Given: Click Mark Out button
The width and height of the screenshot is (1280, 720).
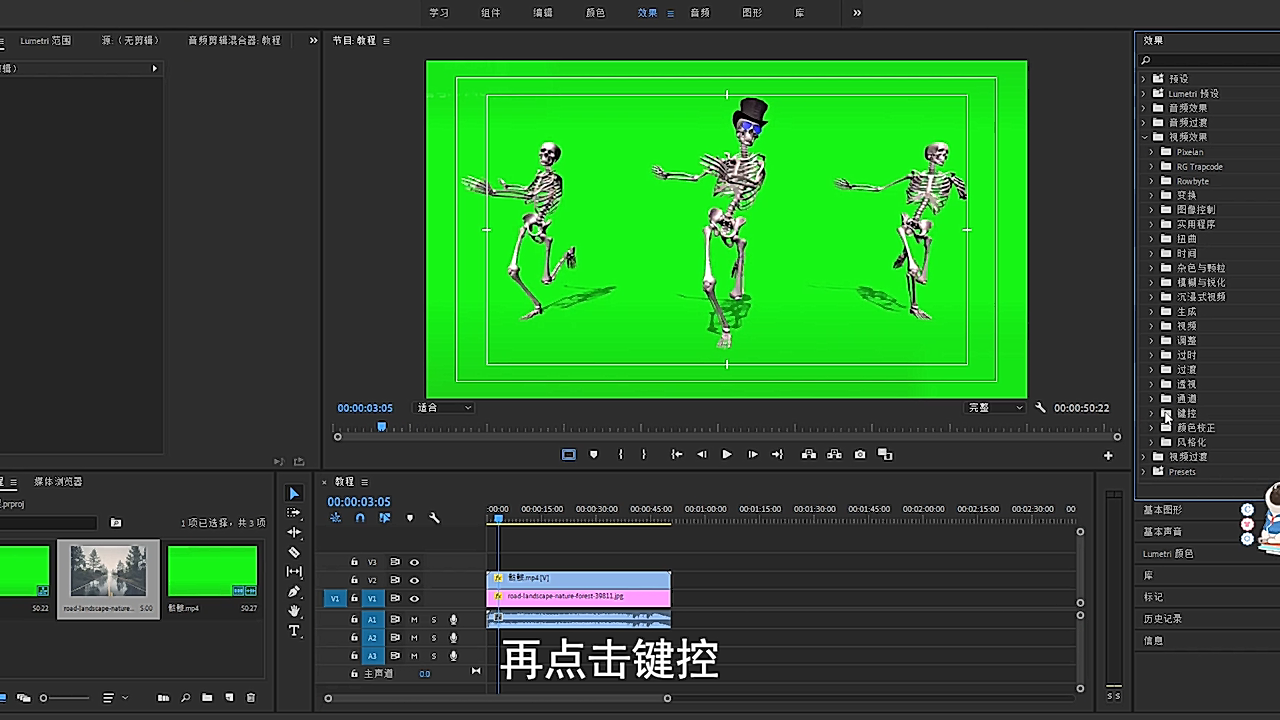Looking at the screenshot, I should pos(643,454).
